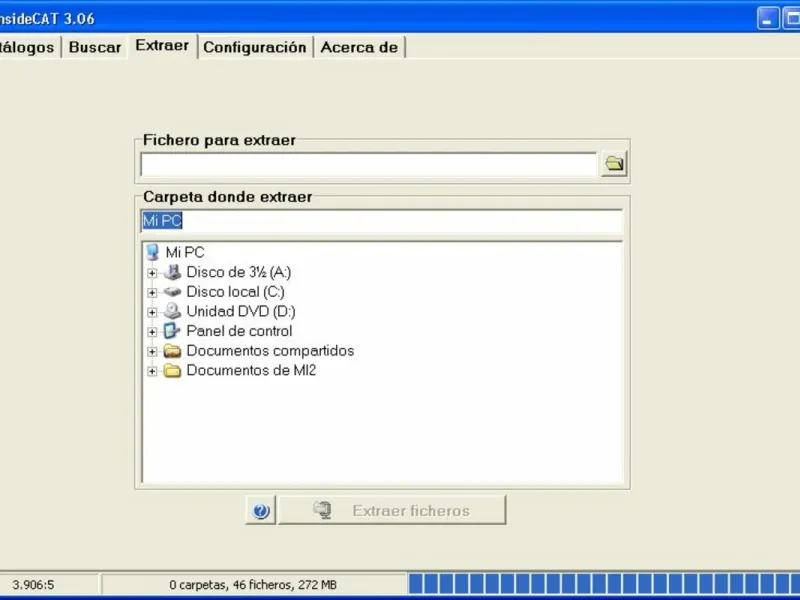The height and width of the screenshot is (600, 800).
Task: Minimize the InsideCAT window
Action: tap(768, 19)
